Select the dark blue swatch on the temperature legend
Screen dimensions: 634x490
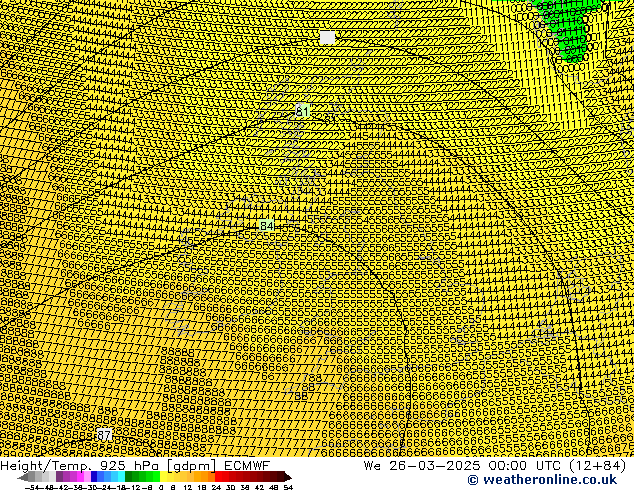click(94, 476)
